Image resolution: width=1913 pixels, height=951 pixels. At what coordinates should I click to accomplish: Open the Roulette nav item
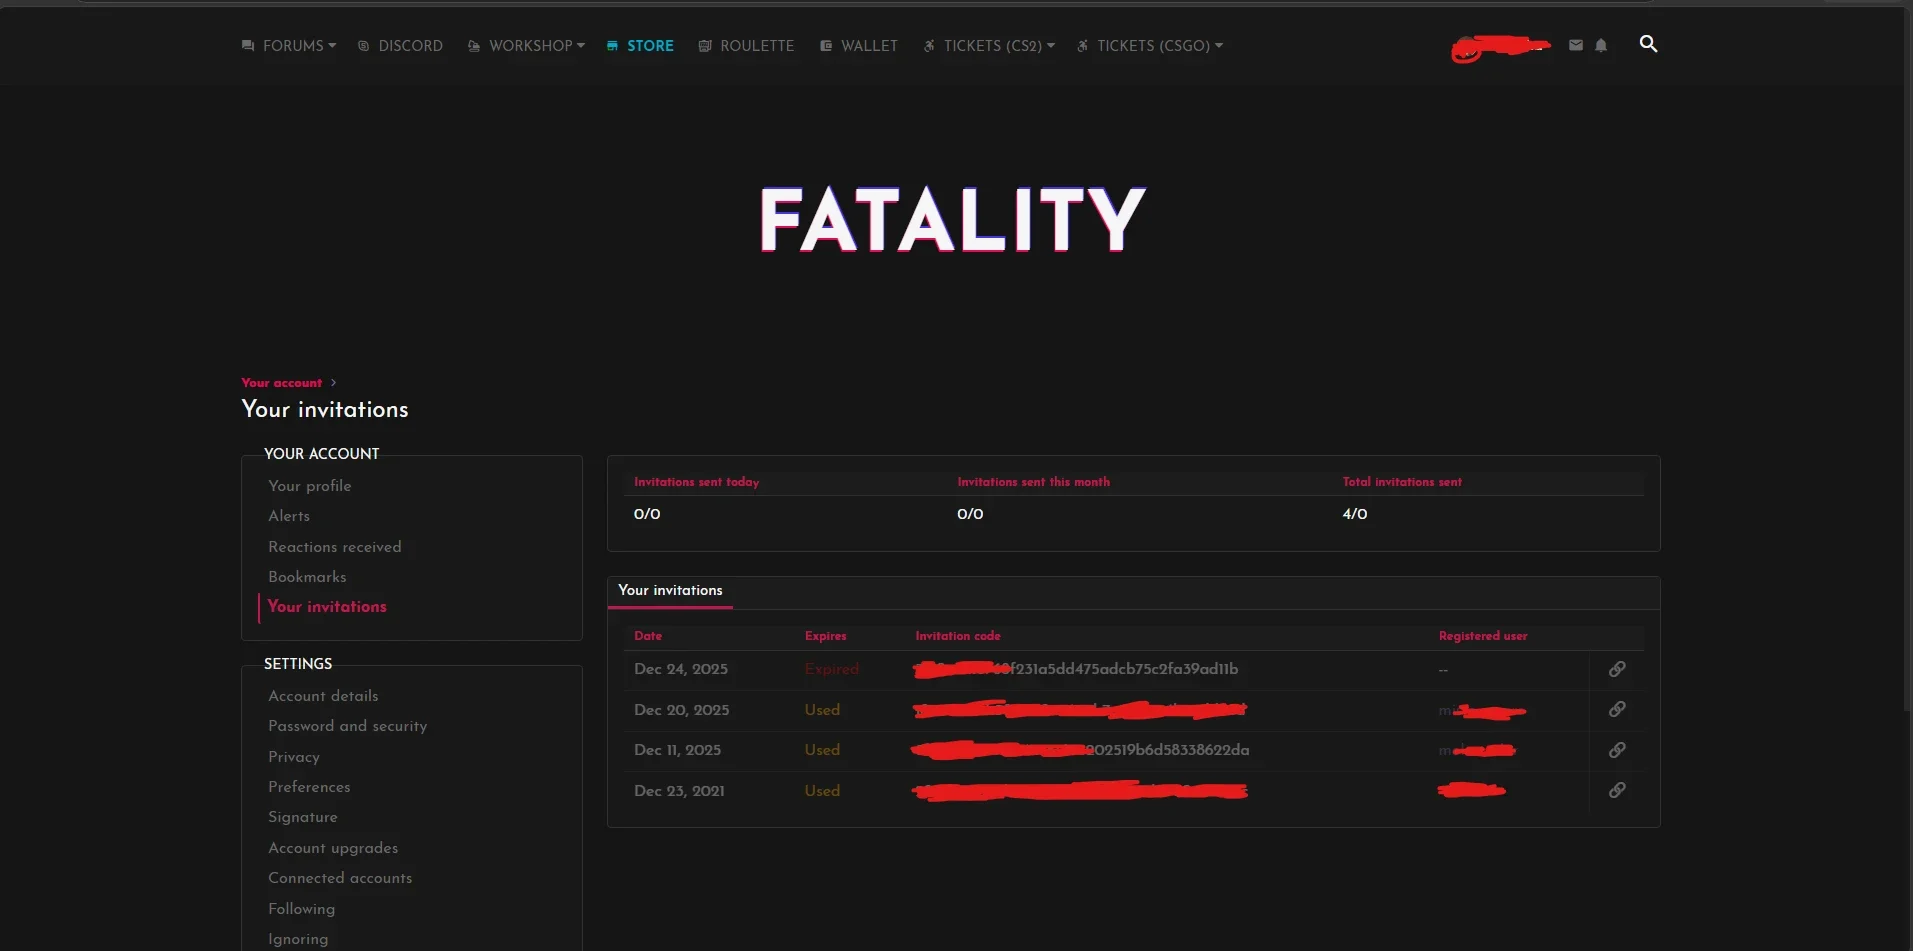pos(746,46)
